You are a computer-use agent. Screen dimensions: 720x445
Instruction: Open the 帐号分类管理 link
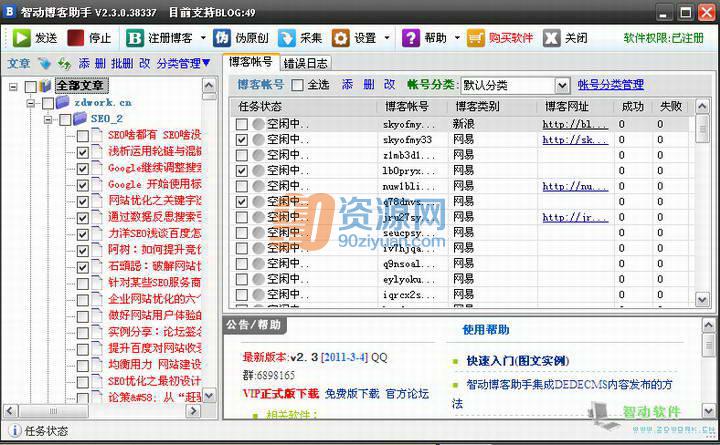coord(610,84)
